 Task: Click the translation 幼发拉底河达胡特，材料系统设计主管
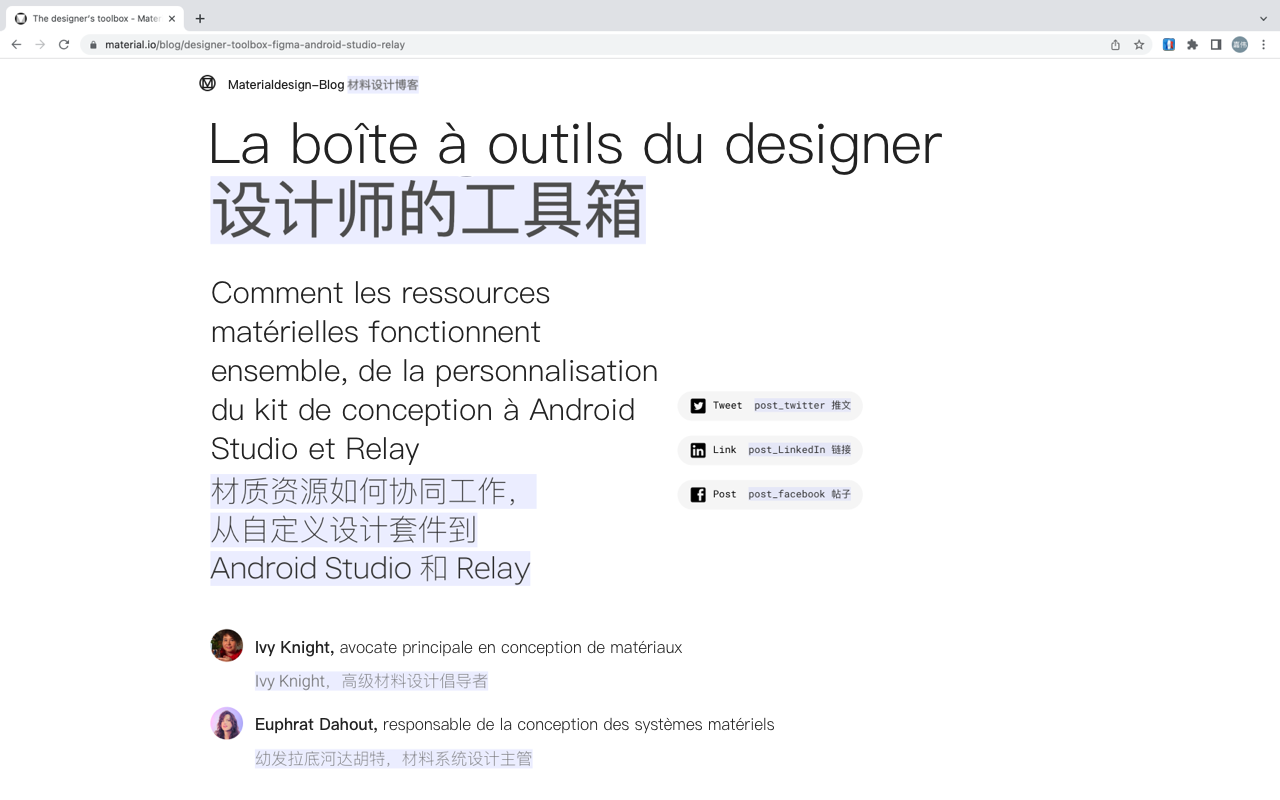(394, 759)
